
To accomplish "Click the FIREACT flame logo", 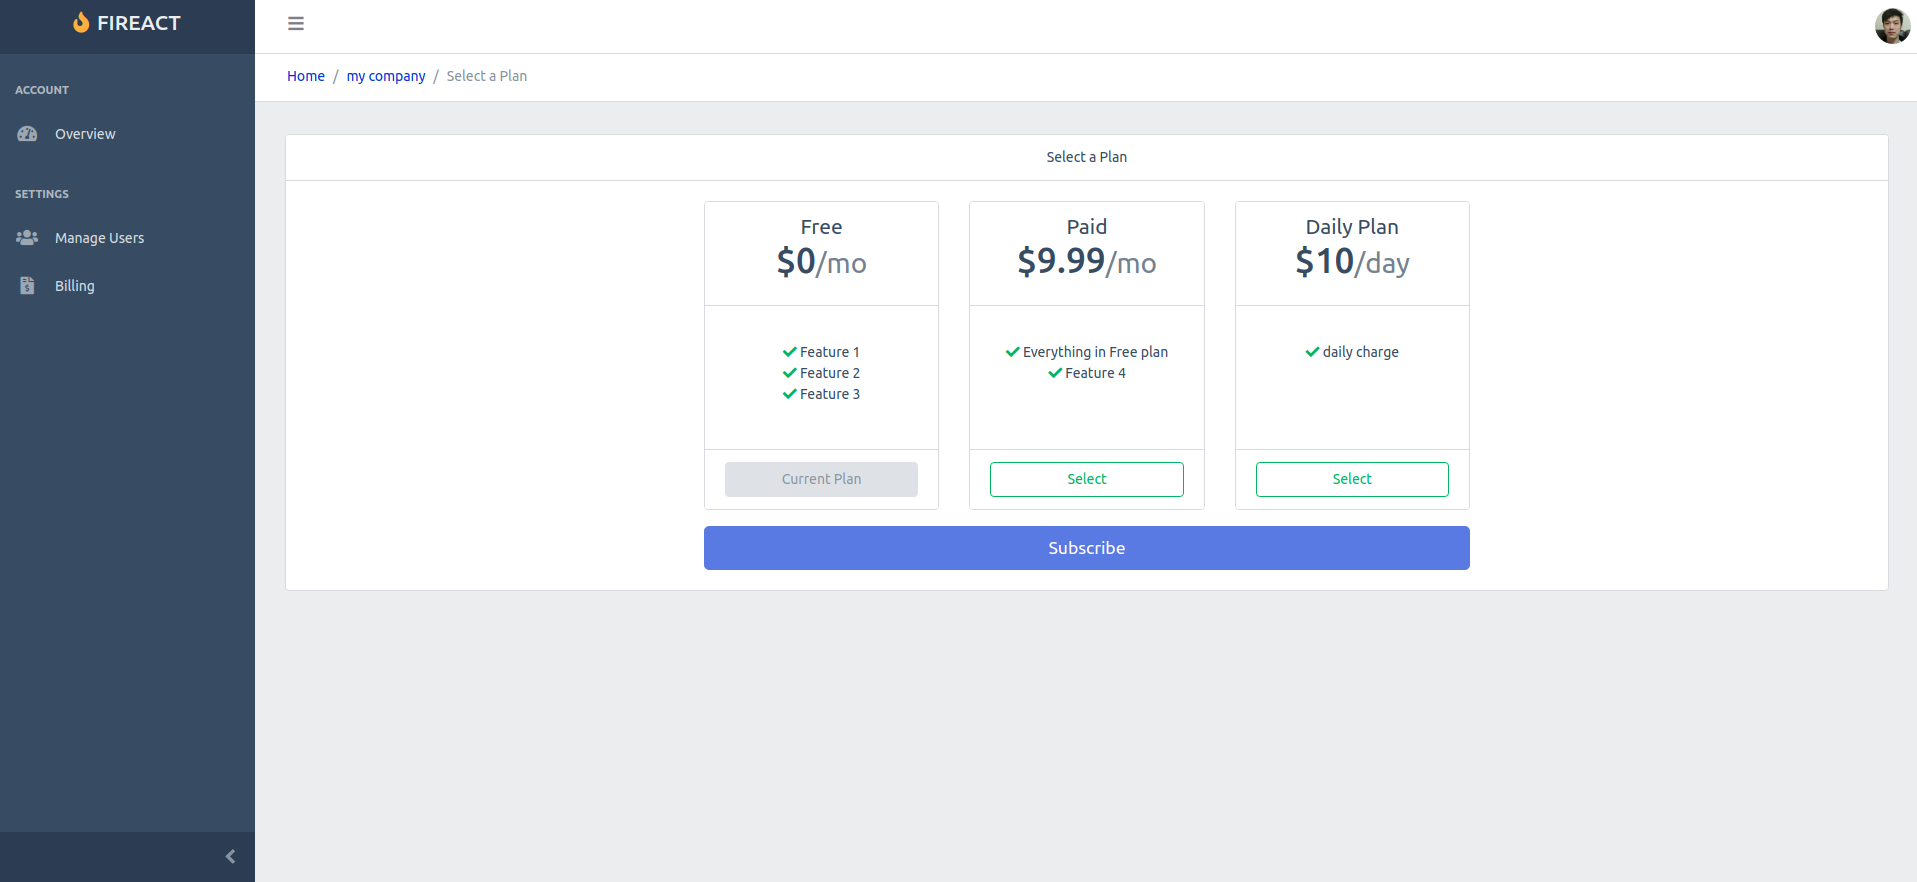I will click(x=81, y=22).
